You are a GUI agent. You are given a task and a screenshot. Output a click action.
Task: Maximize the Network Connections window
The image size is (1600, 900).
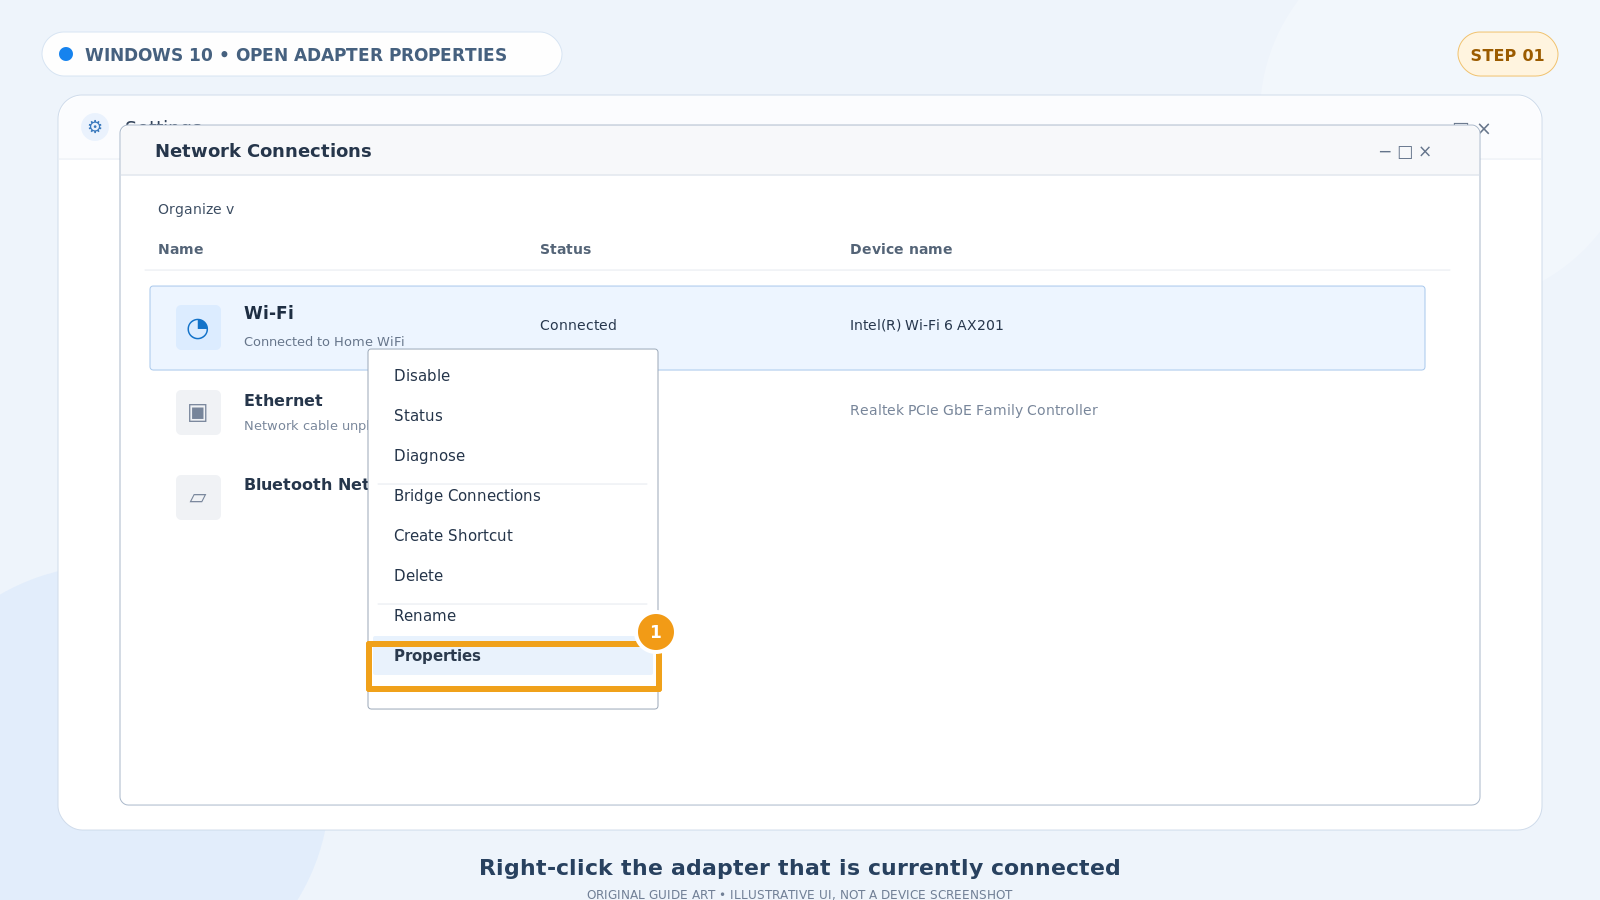[x=1405, y=152]
